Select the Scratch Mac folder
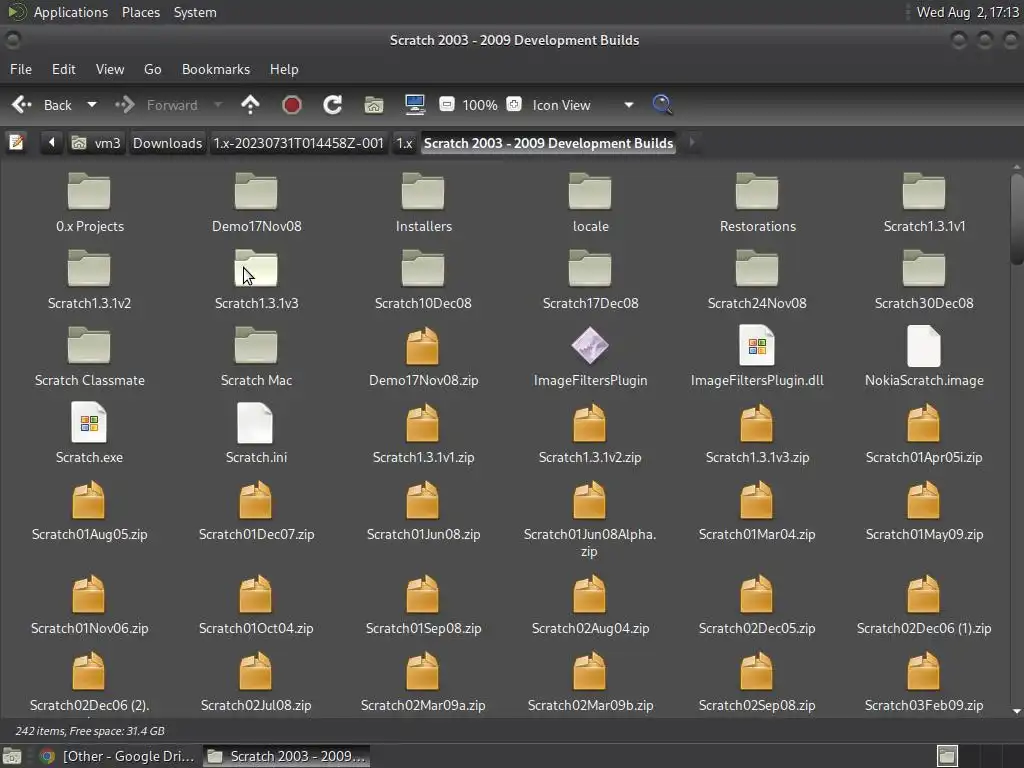1024x768 pixels. 257,357
